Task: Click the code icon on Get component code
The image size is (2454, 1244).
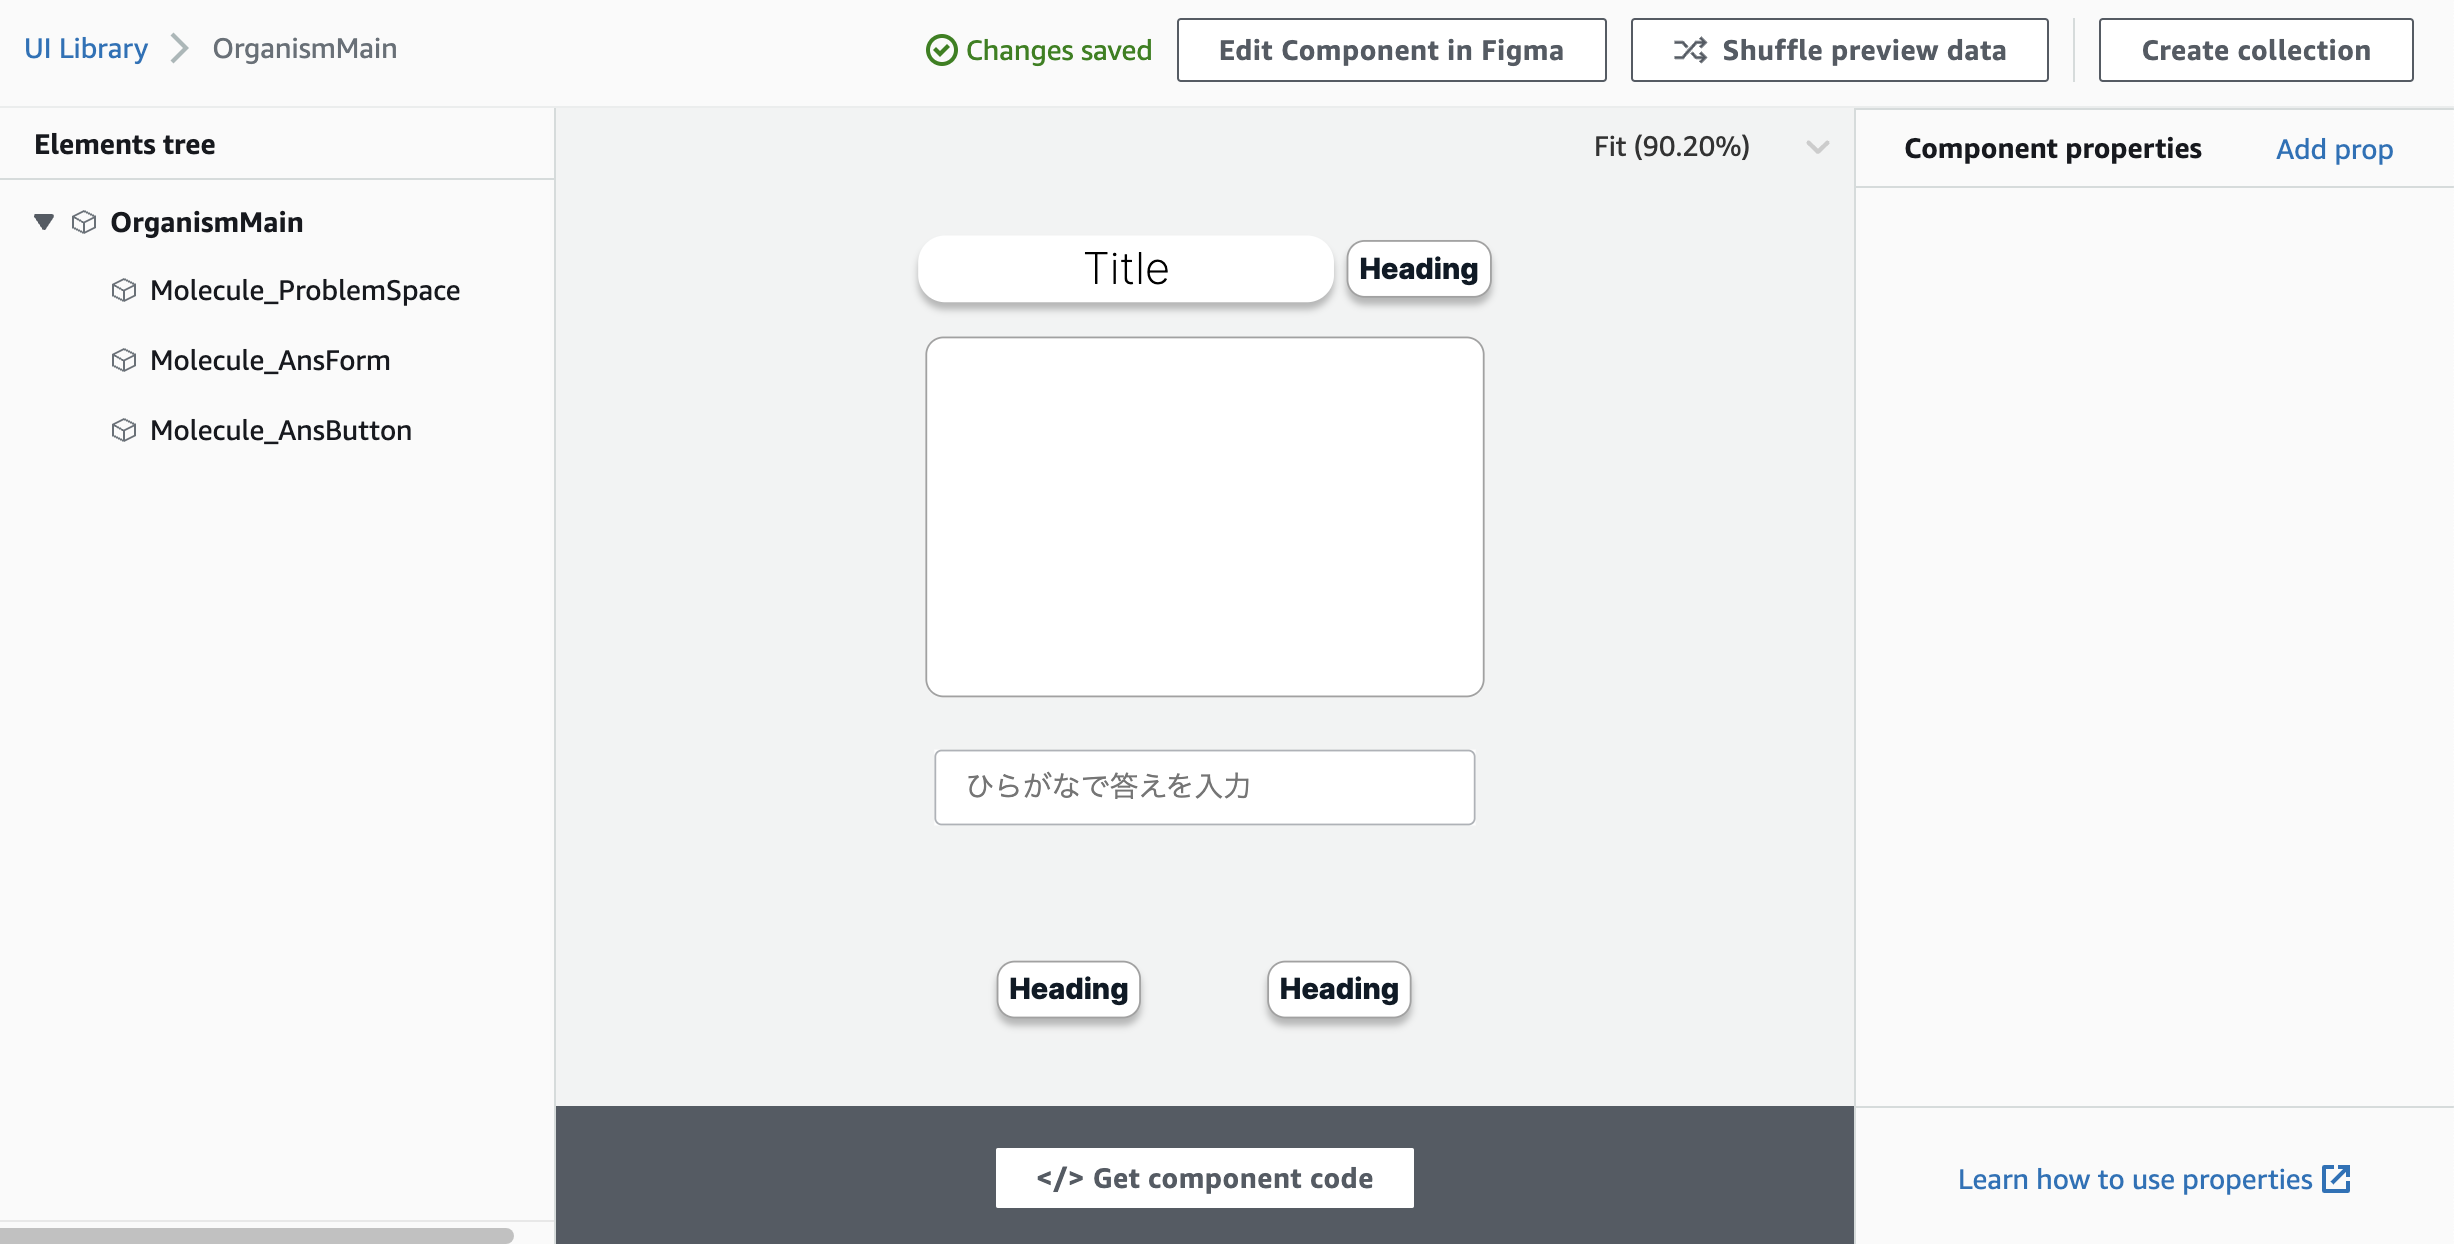Action: (1060, 1177)
